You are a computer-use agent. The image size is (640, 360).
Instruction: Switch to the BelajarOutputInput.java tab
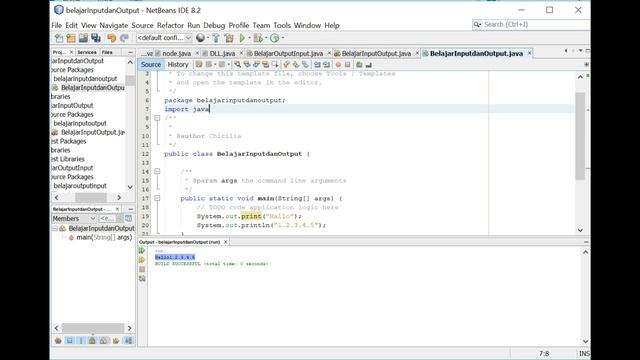pyautogui.click(x=288, y=53)
